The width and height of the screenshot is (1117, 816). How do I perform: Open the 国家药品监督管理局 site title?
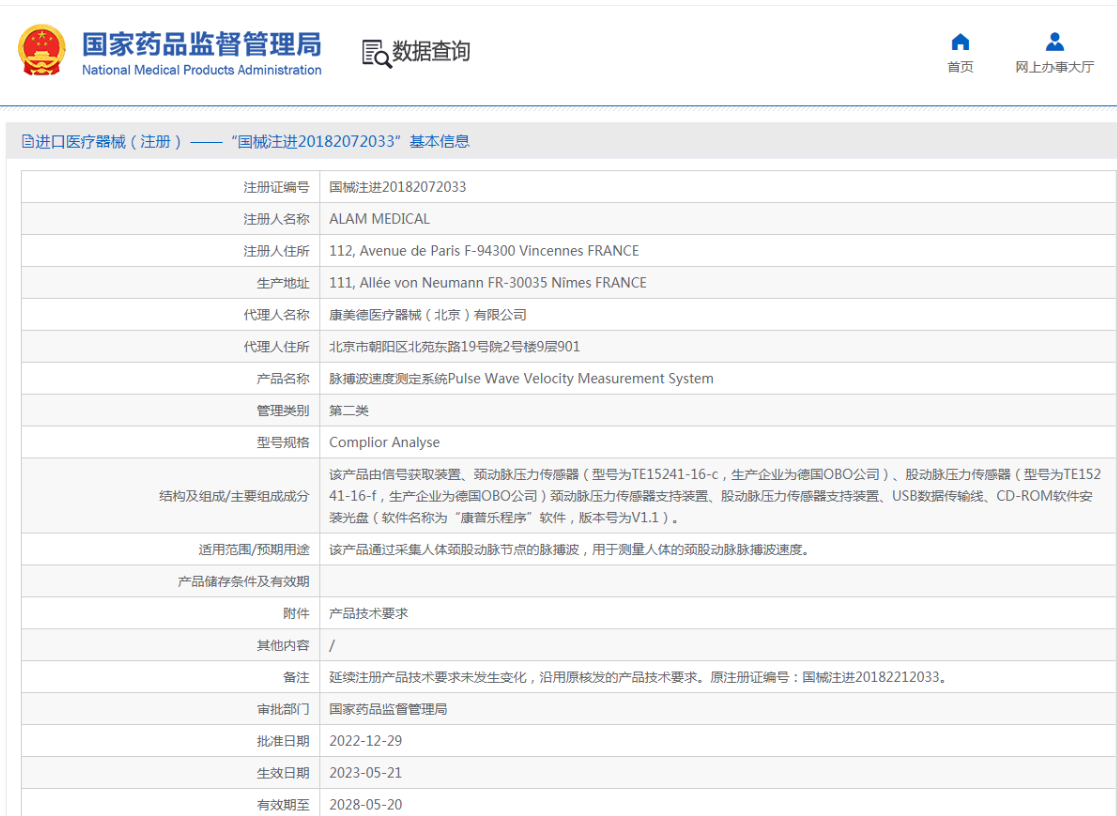click(x=201, y=44)
